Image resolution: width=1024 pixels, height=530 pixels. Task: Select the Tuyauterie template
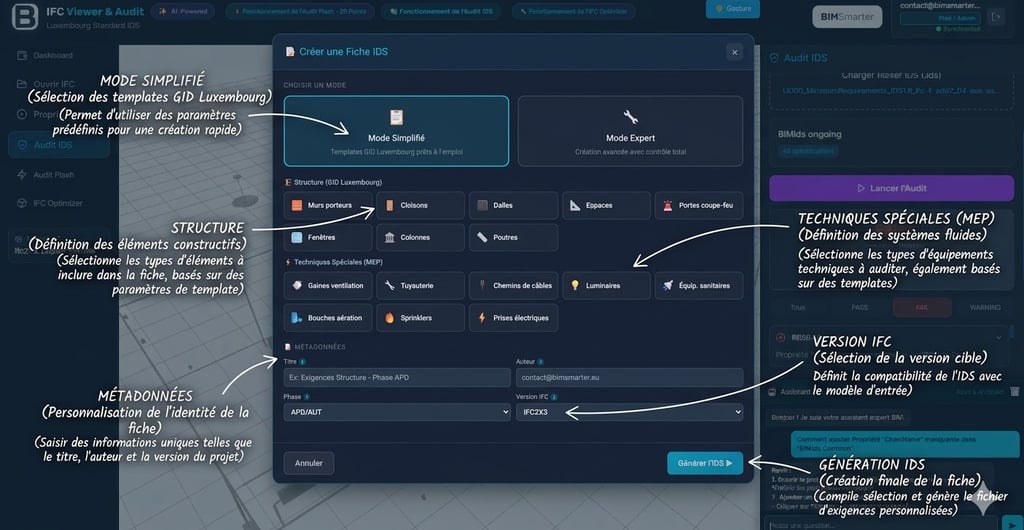pos(421,285)
